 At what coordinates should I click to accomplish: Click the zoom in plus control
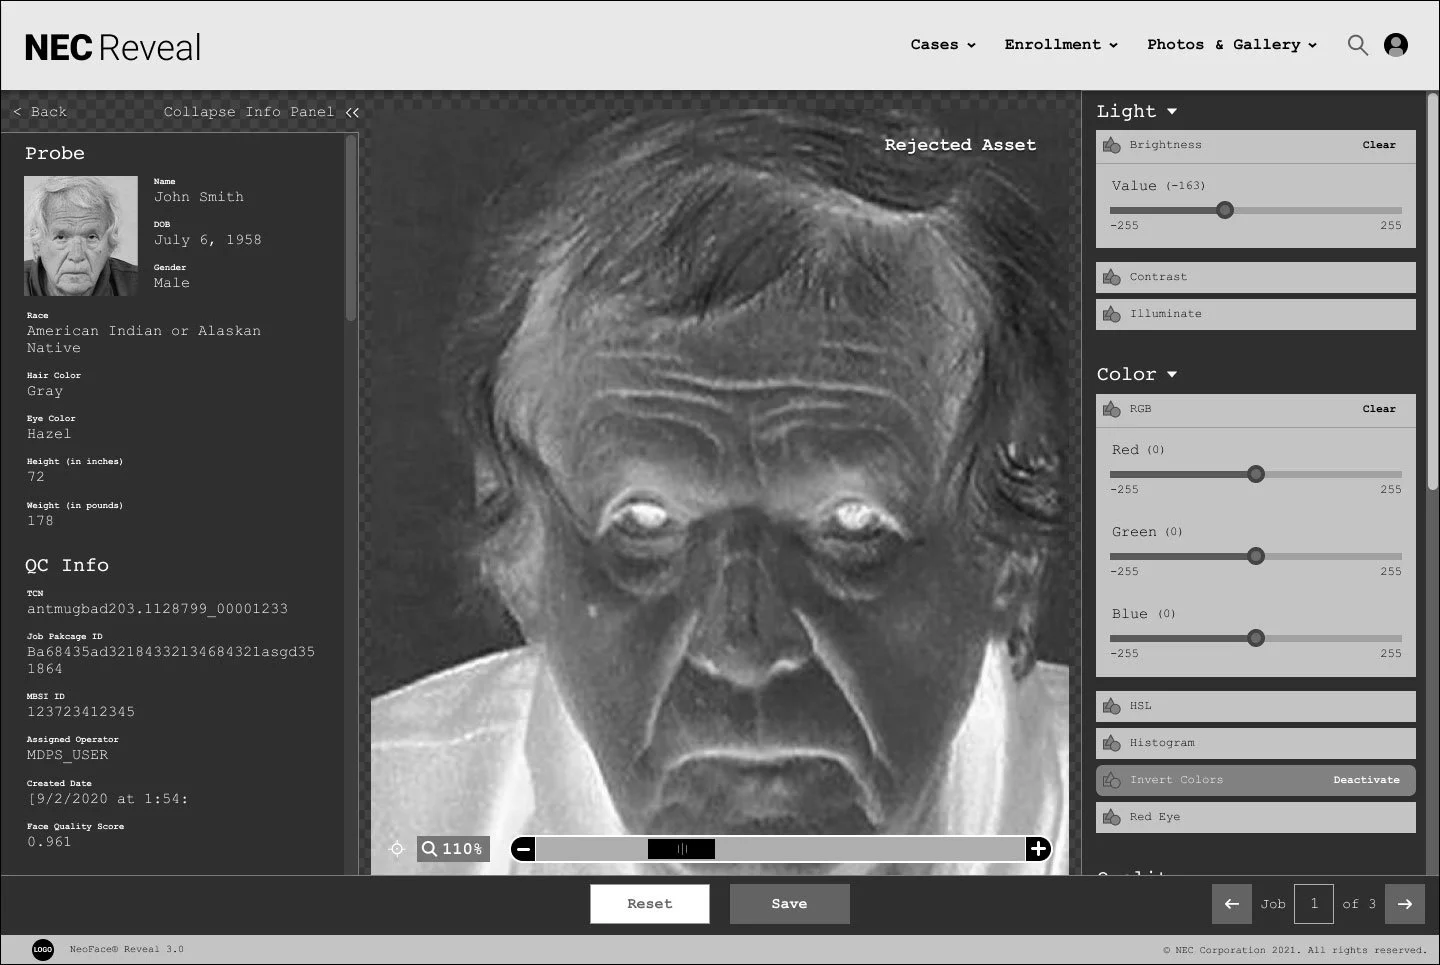pyautogui.click(x=1038, y=849)
